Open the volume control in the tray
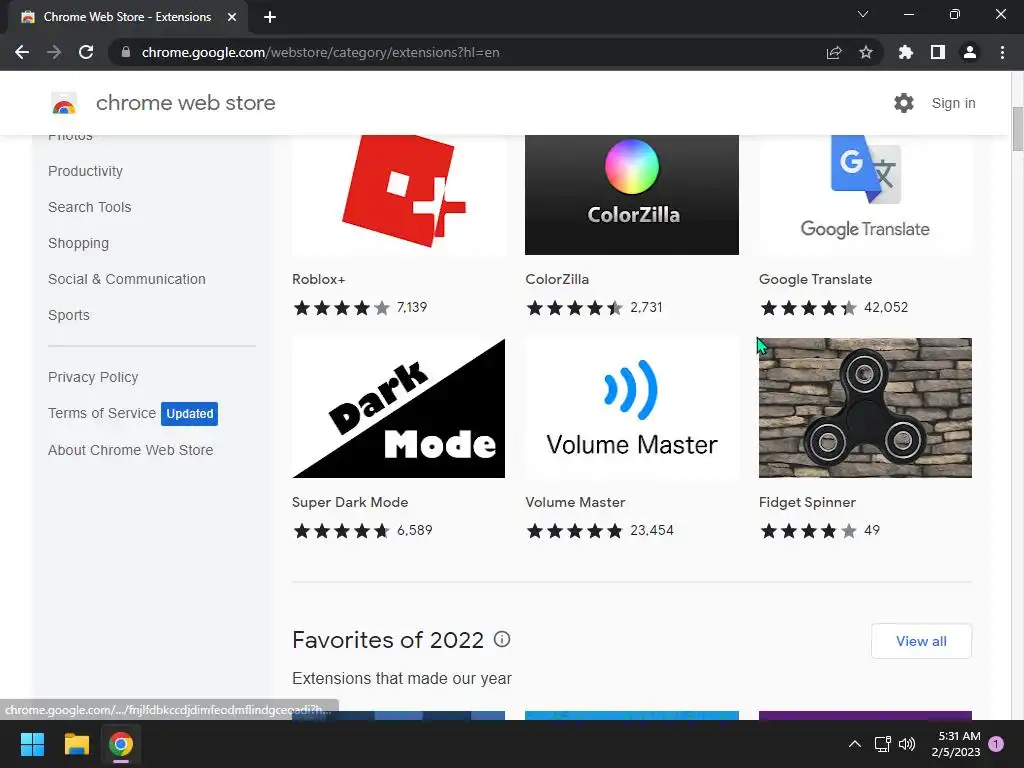 click(x=907, y=744)
